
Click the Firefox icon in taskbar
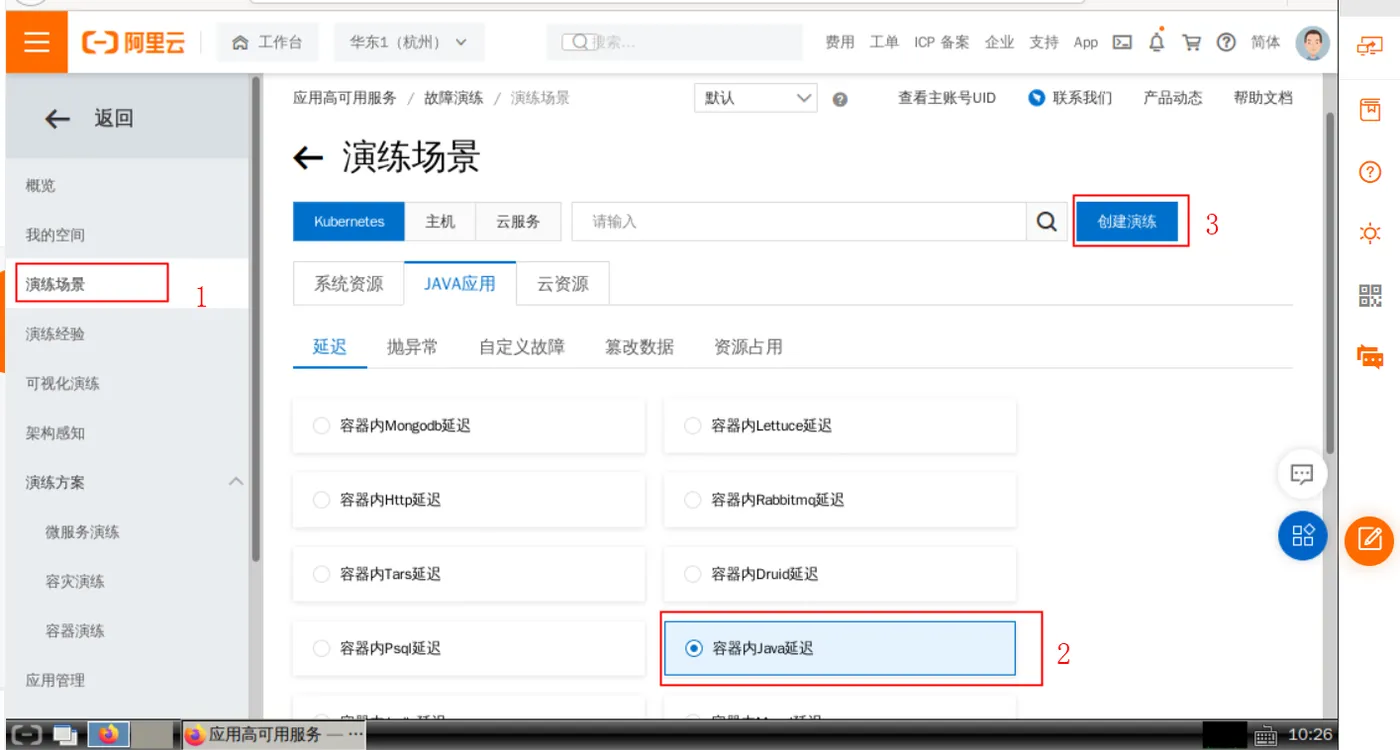(x=109, y=734)
